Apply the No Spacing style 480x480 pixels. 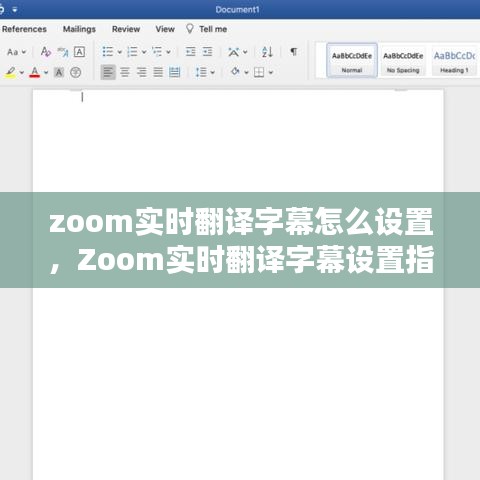(403, 60)
